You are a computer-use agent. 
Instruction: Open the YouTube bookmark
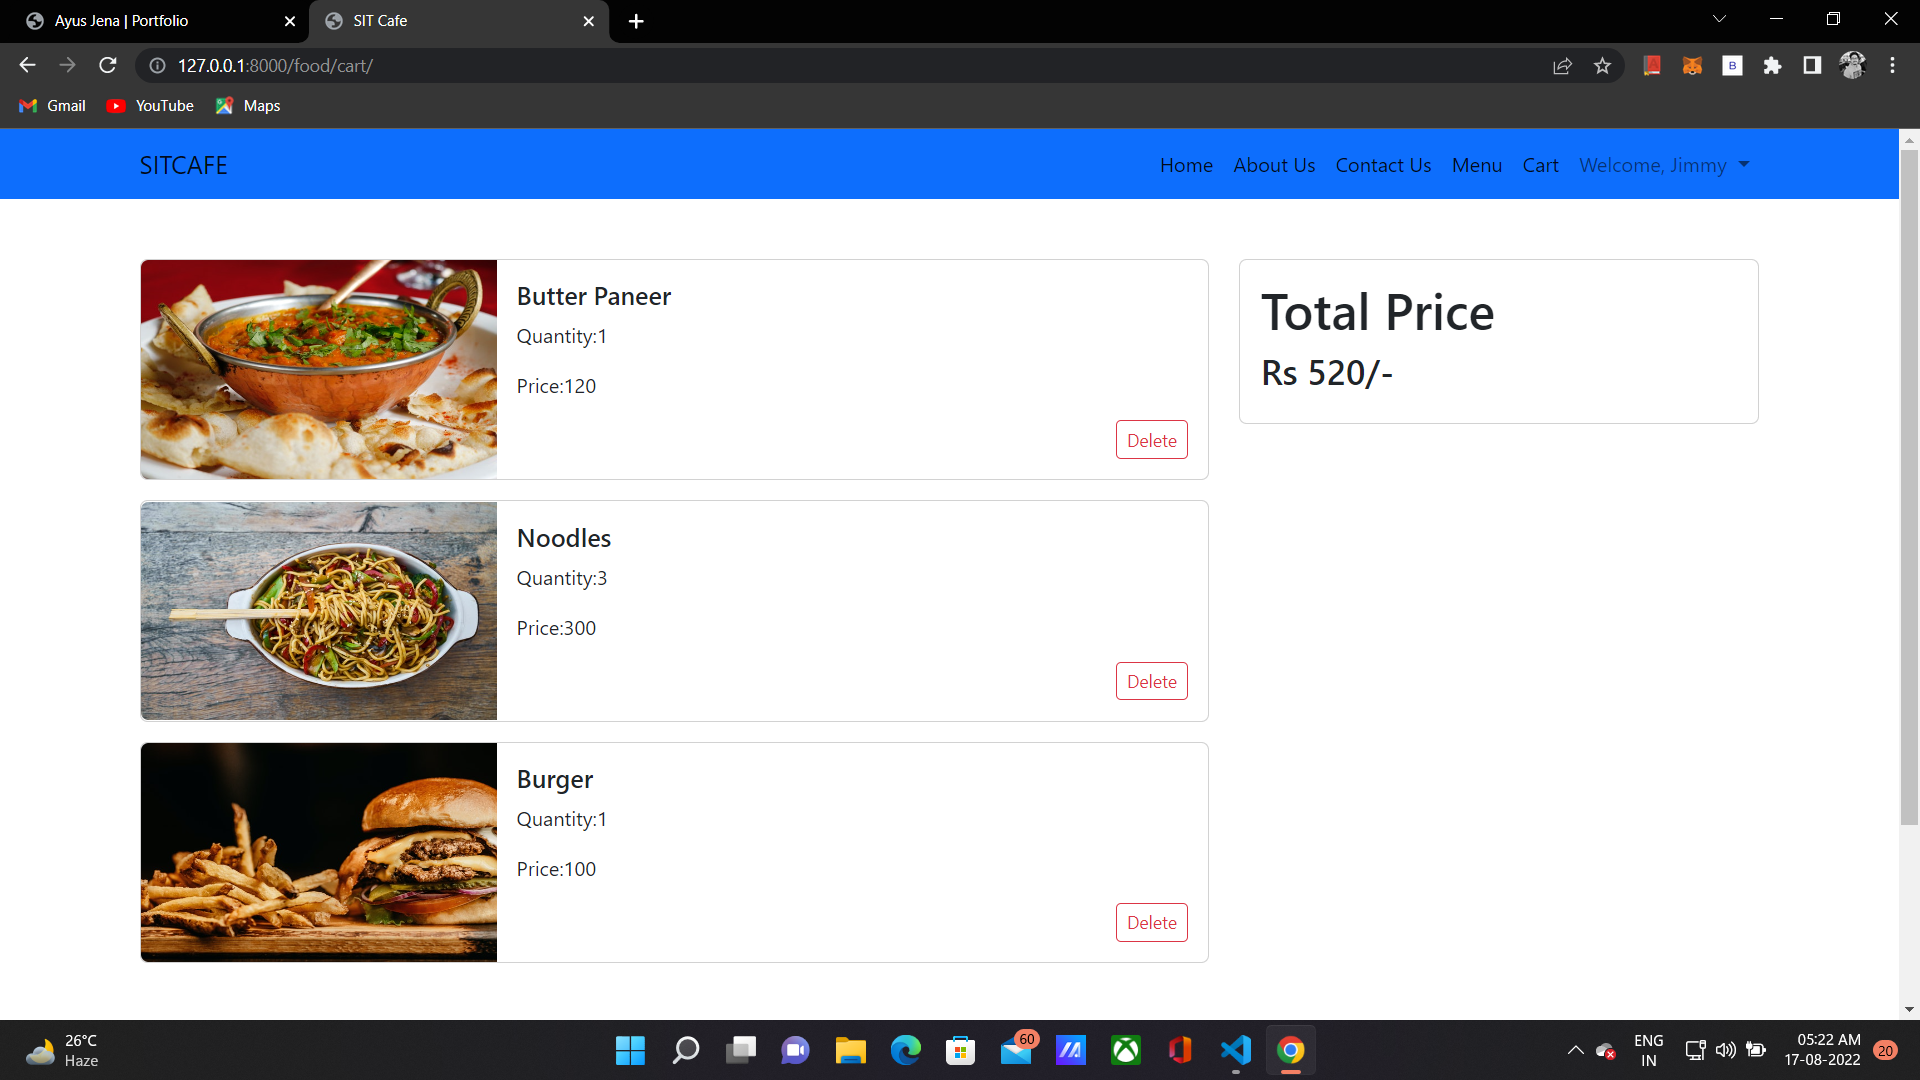pyautogui.click(x=151, y=106)
